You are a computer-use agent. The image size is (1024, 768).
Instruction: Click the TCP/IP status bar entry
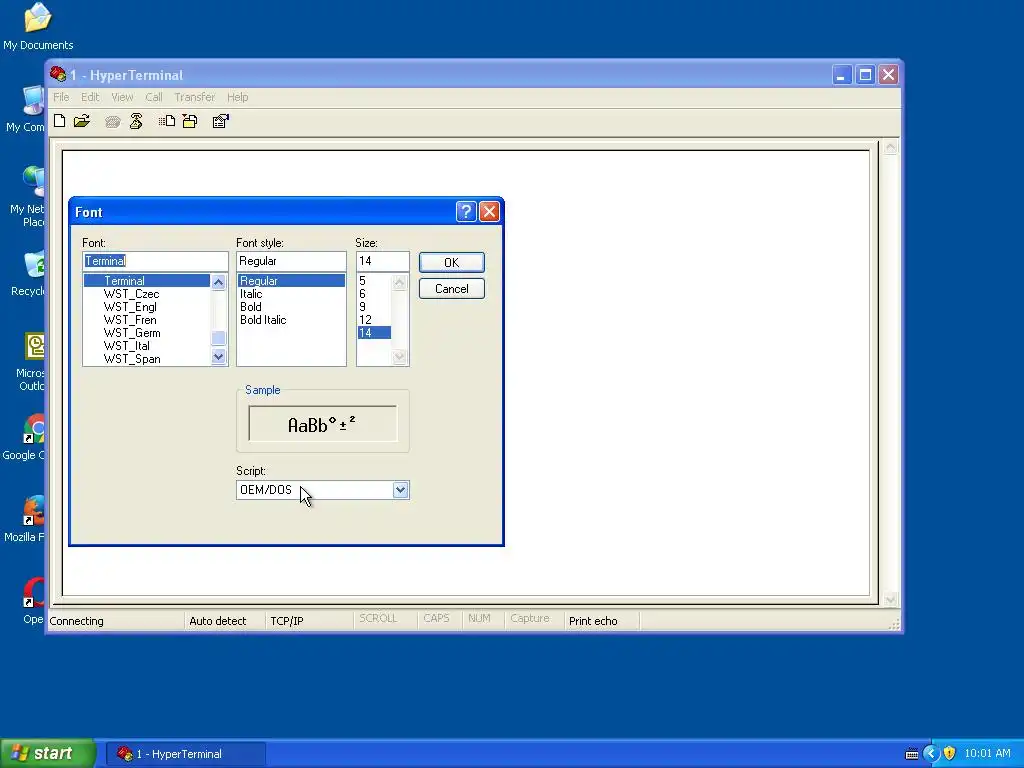[287, 621]
